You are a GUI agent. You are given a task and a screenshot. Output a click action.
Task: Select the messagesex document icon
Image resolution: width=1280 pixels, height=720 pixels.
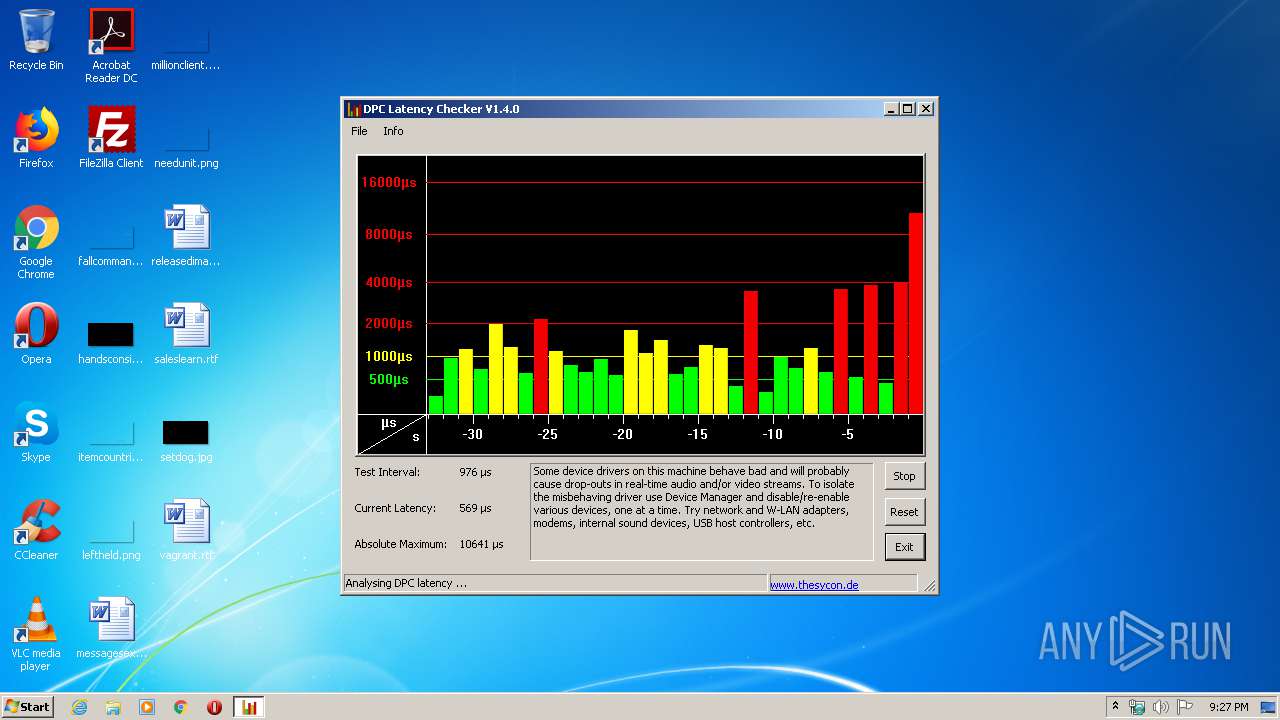pyautogui.click(x=111, y=628)
